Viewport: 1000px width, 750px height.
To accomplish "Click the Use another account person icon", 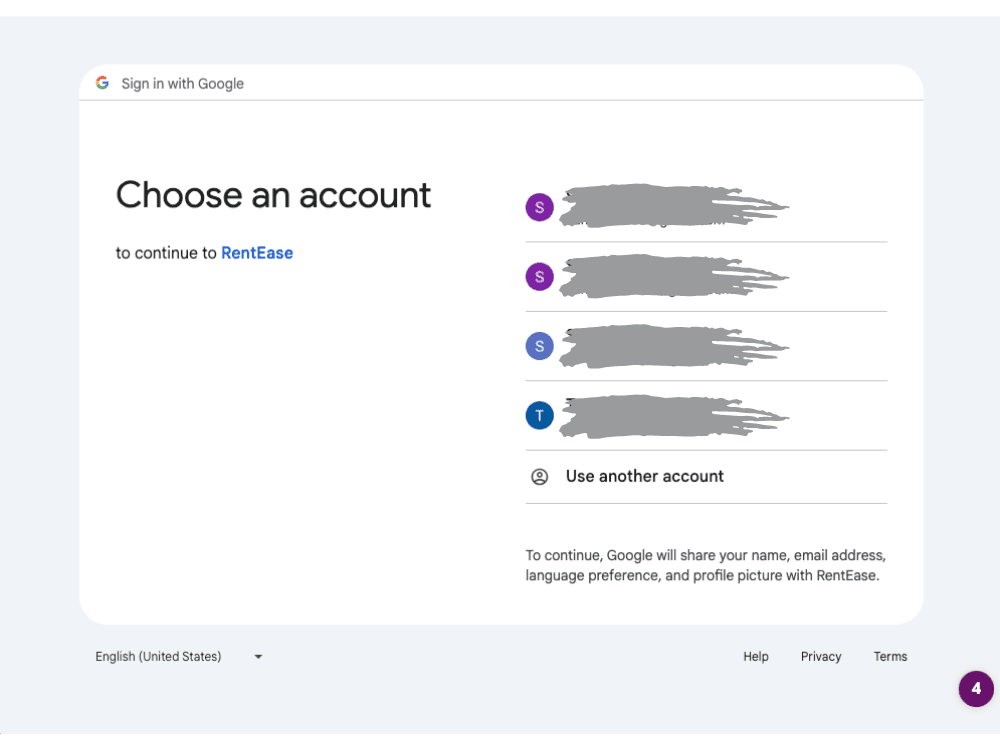I will pyautogui.click(x=539, y=476).
